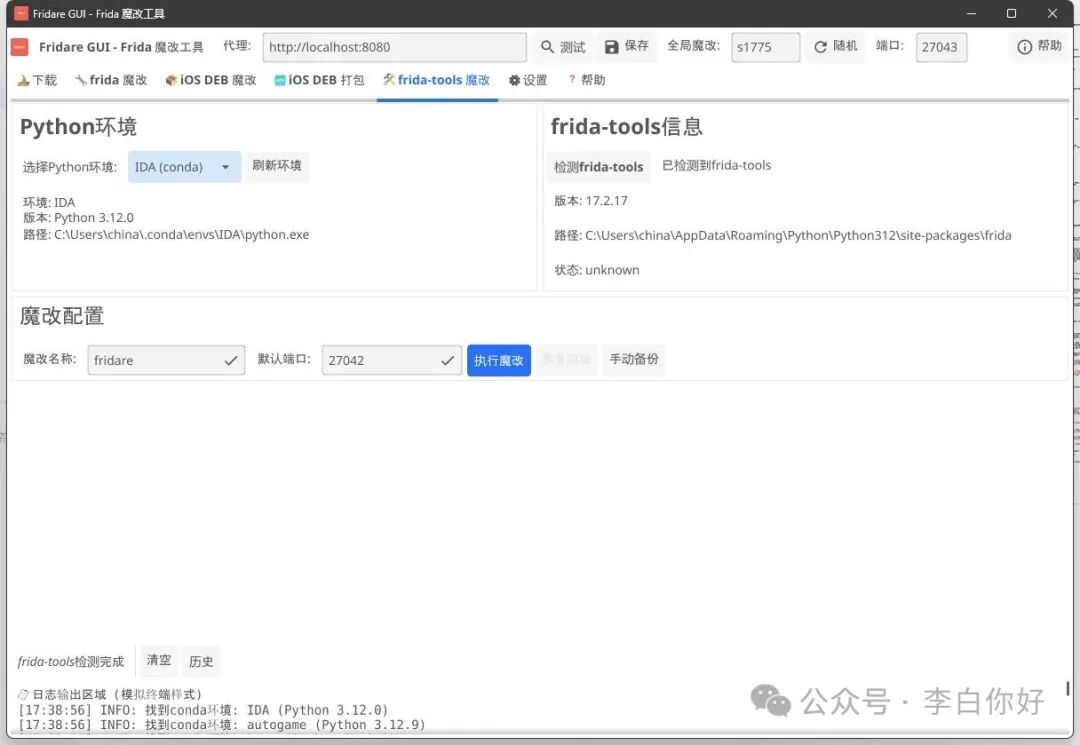The height and width of the screenshot is (745, 1080).
Task: Expand the 默认端口 27042 combo box
Action: [391, 360]
